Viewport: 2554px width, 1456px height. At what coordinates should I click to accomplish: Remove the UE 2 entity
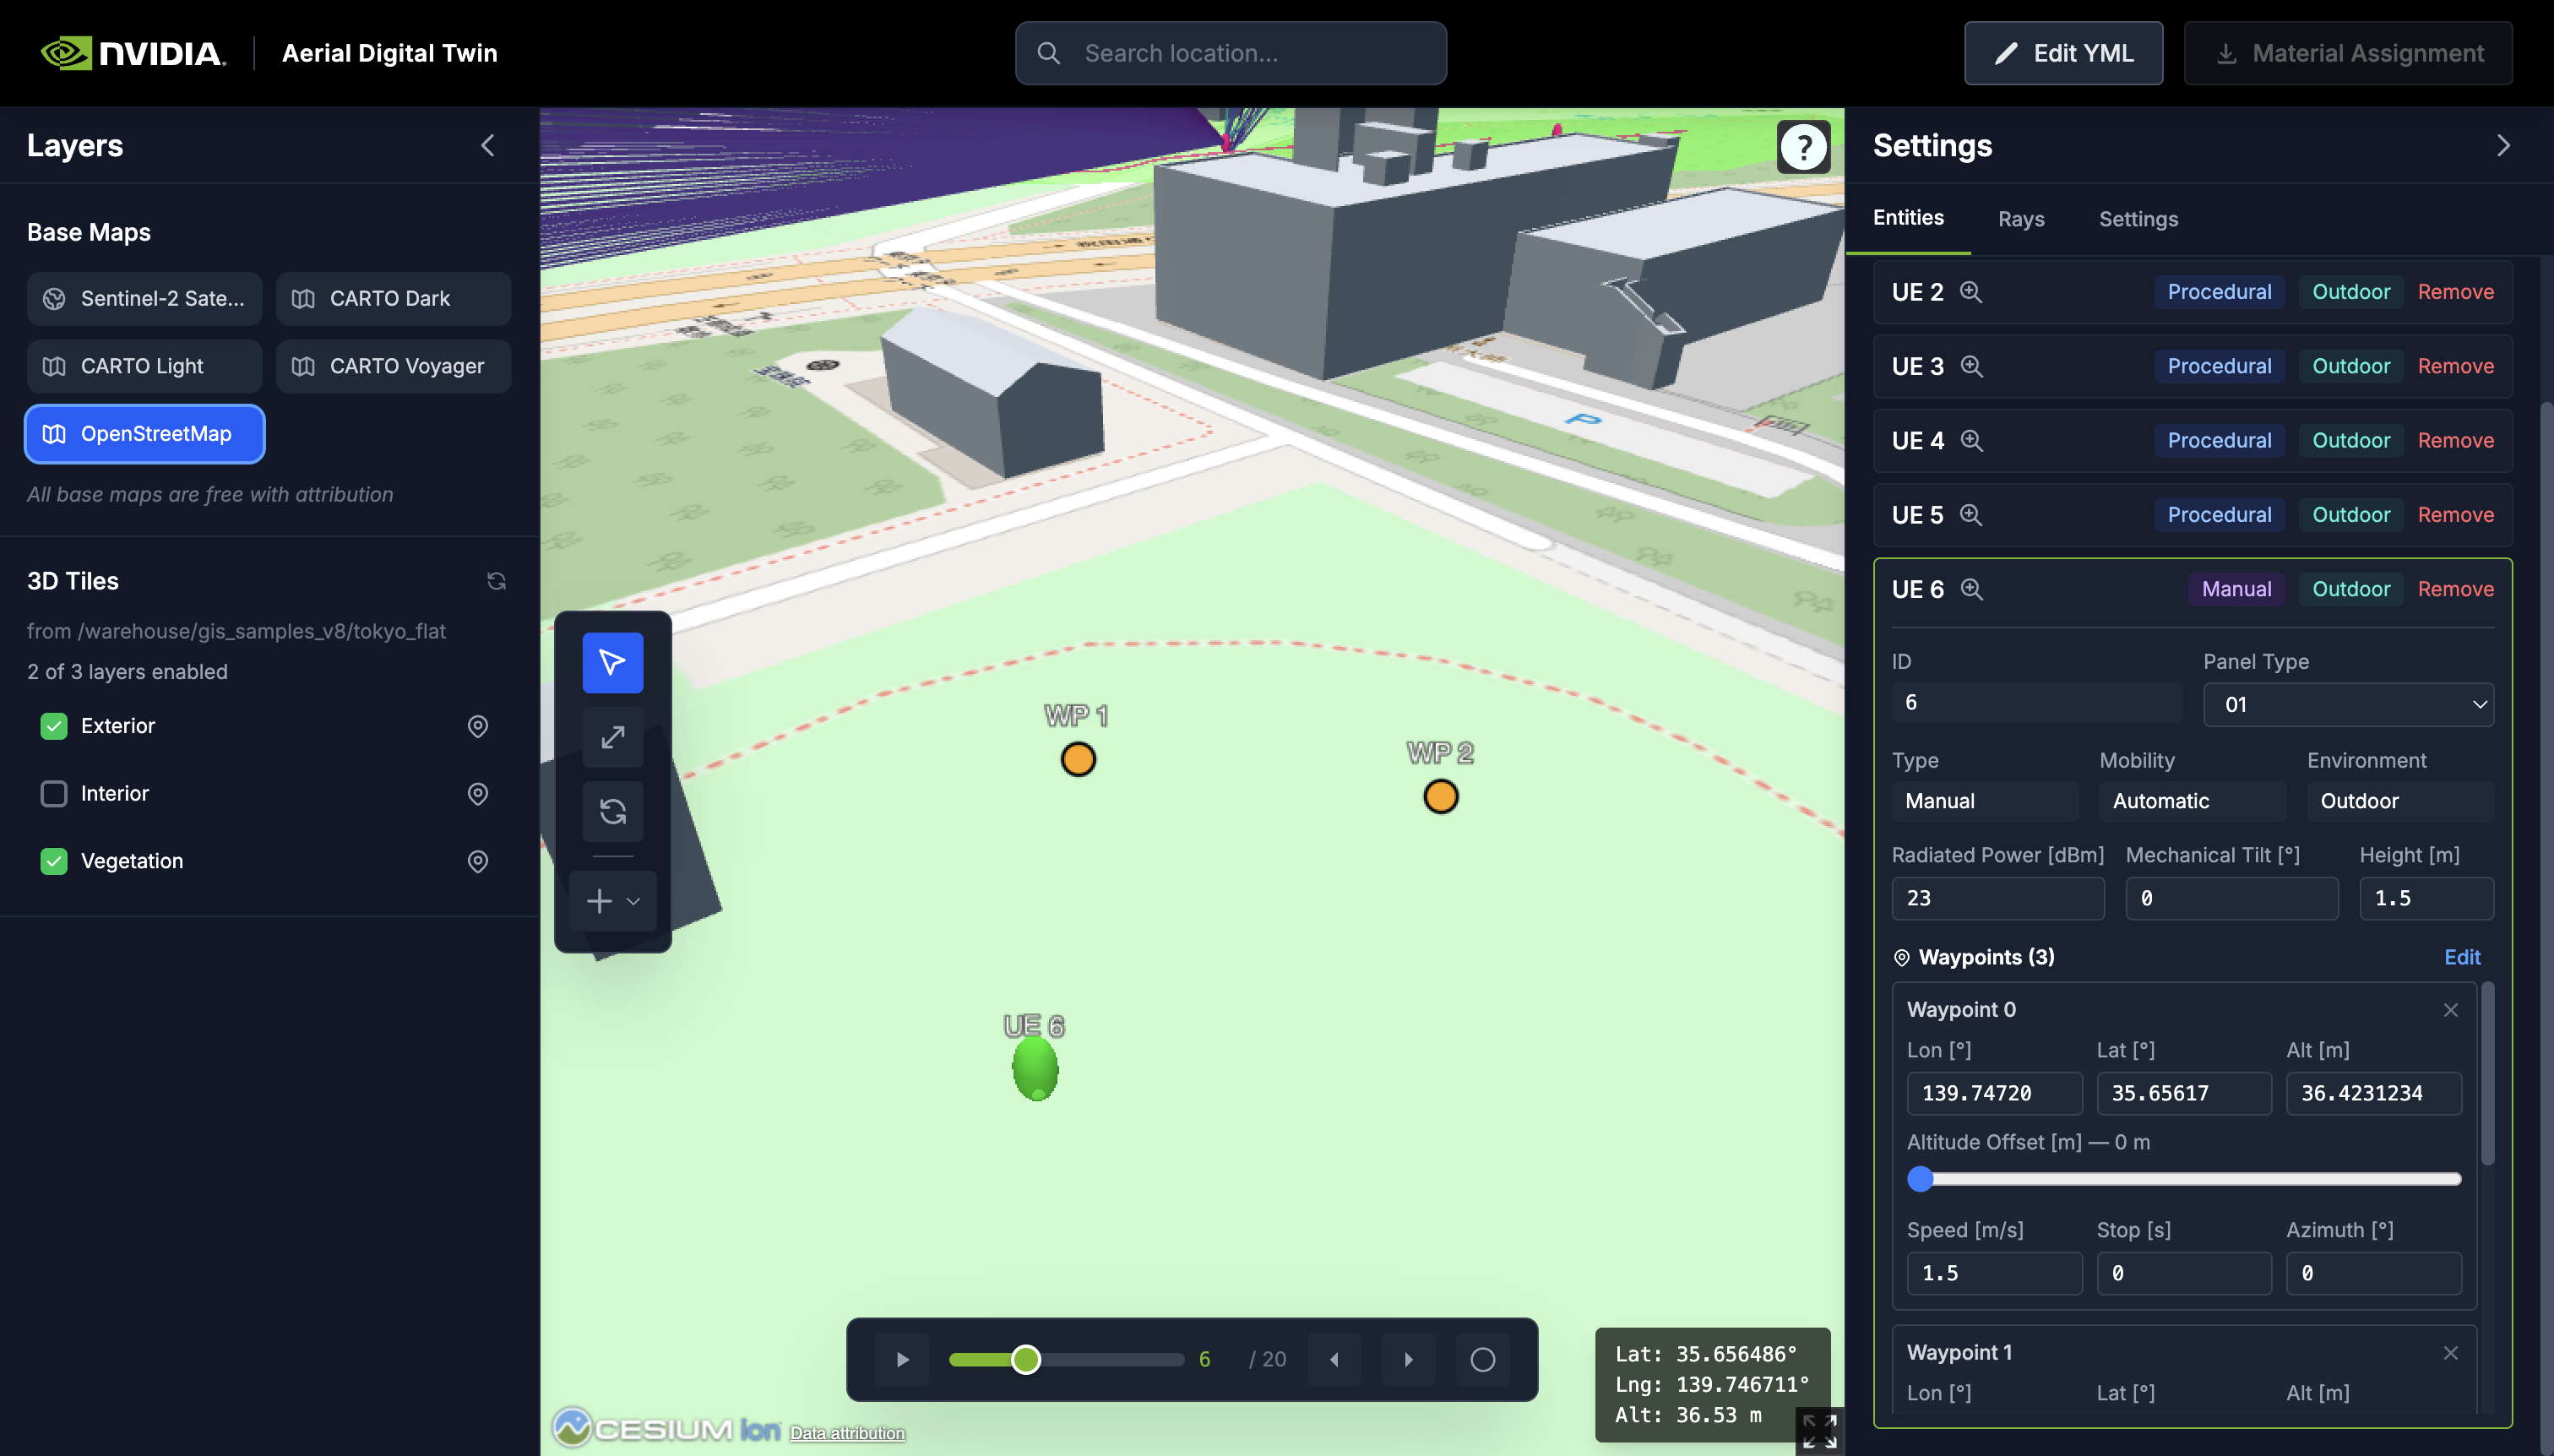(2455, 292)
